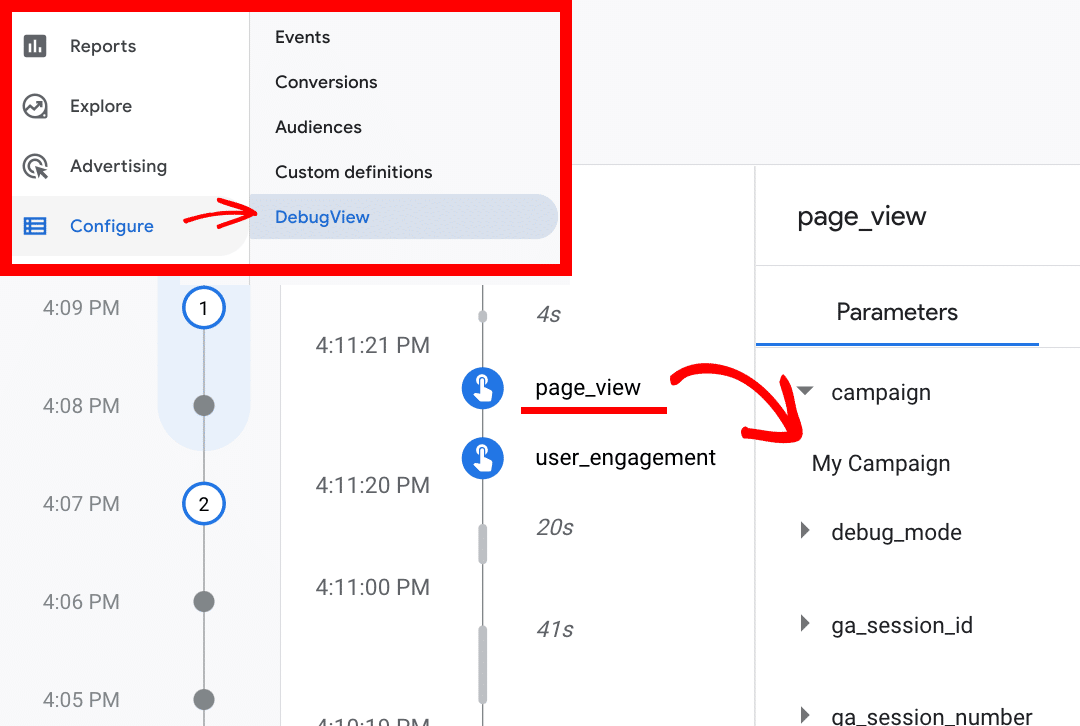Select DebugView in the Configure submenu
This screenshot has height=726, width=1080.
(x=322, y=217)
